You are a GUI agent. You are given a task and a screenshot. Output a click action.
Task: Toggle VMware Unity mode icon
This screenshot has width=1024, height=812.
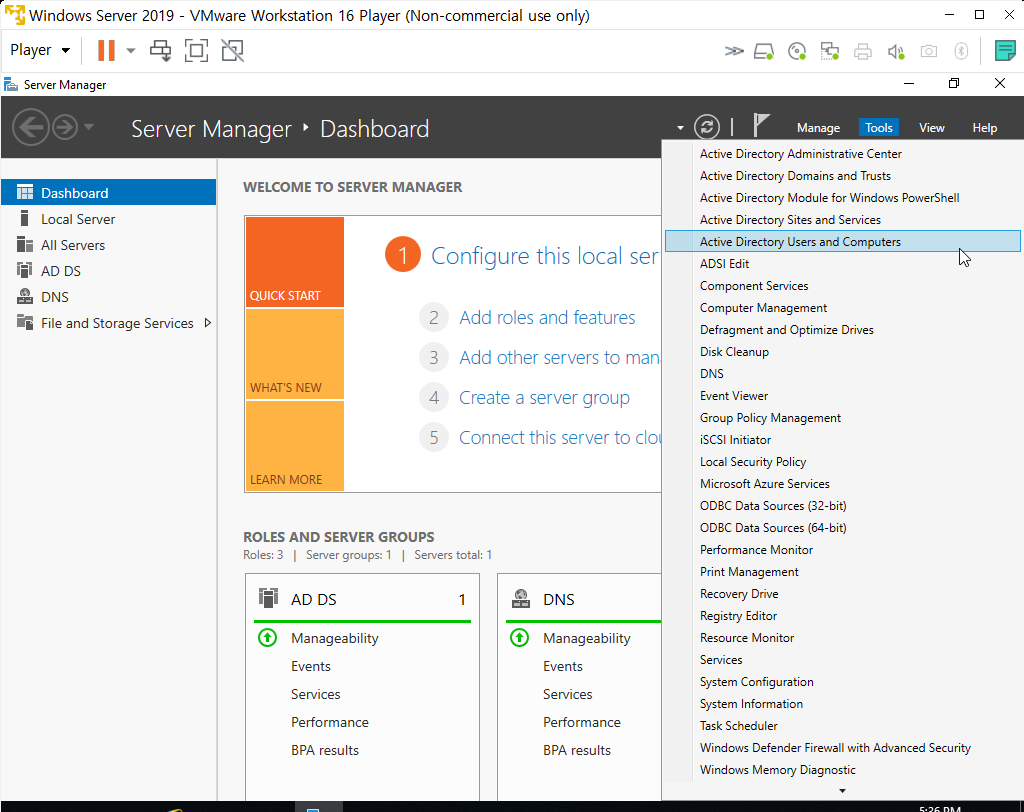(x=232, y=50)
